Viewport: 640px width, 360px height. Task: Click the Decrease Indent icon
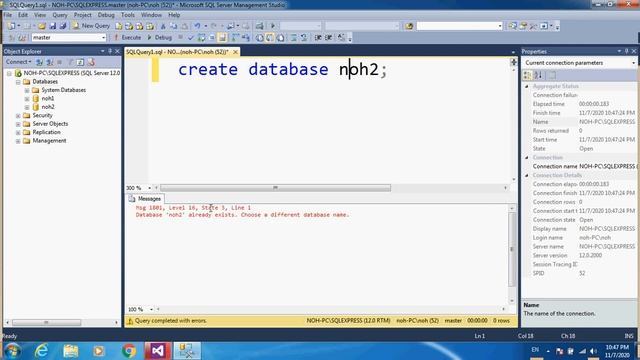point(318,38)
